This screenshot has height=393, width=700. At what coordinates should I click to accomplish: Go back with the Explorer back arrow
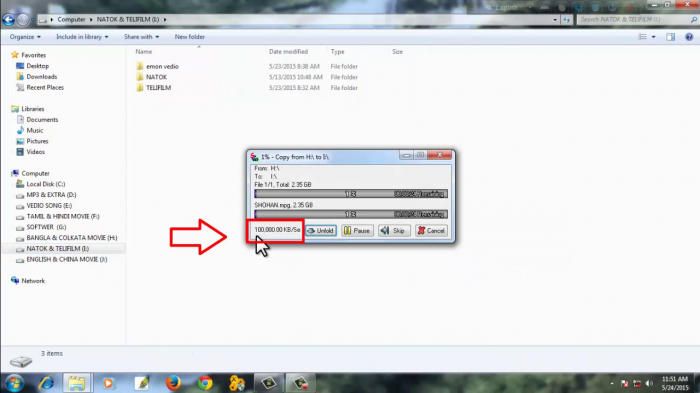[8, 20]
